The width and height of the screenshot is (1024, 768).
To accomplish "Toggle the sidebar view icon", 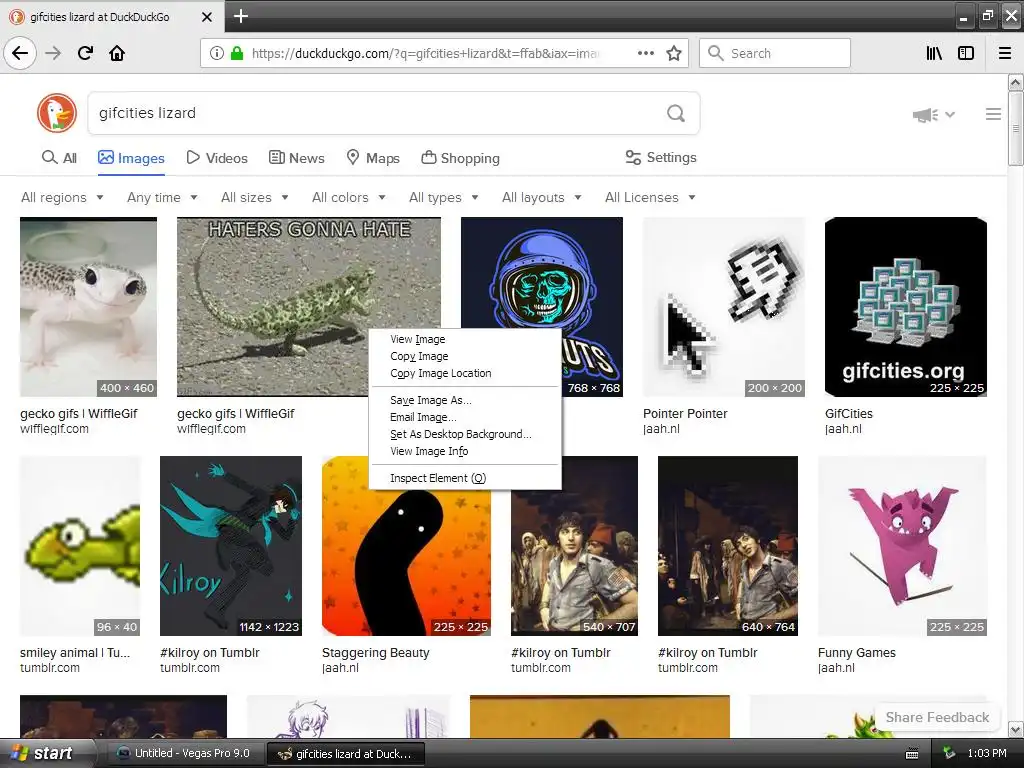I will pos(966,53).
